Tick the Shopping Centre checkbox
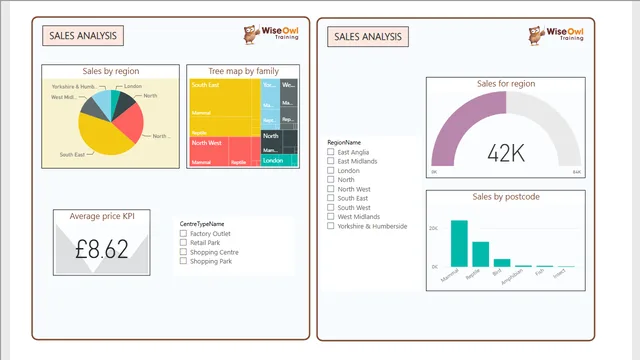640x360 pixels. click(183, 252)
